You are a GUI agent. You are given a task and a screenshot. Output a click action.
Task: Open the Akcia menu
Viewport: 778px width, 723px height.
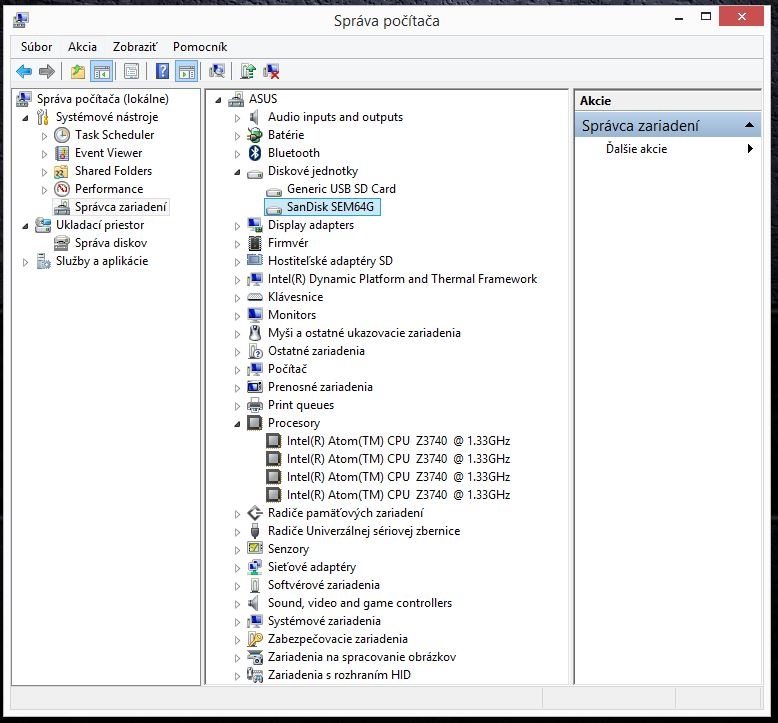pyautogui.click(x=82, y=47)
